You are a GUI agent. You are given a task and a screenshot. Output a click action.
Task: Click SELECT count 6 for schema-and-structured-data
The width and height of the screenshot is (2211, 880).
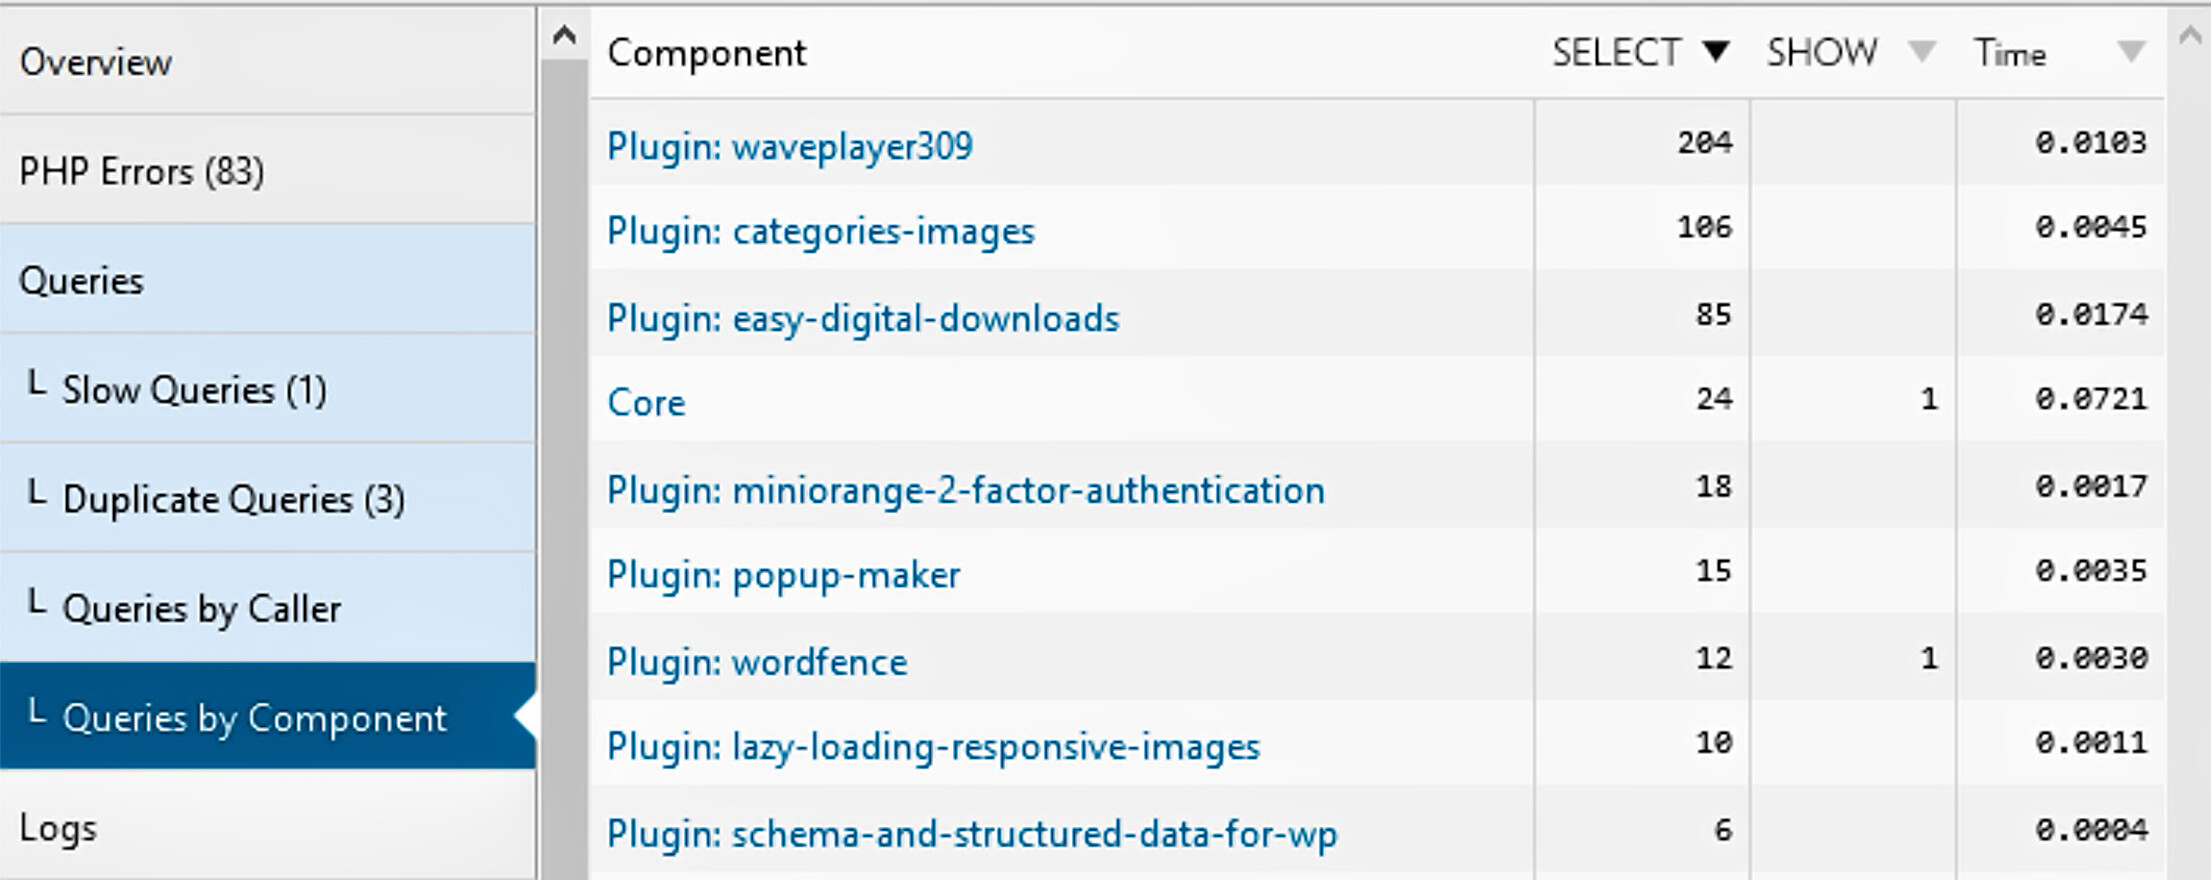pyautogui.click(x=1723, y=829)
